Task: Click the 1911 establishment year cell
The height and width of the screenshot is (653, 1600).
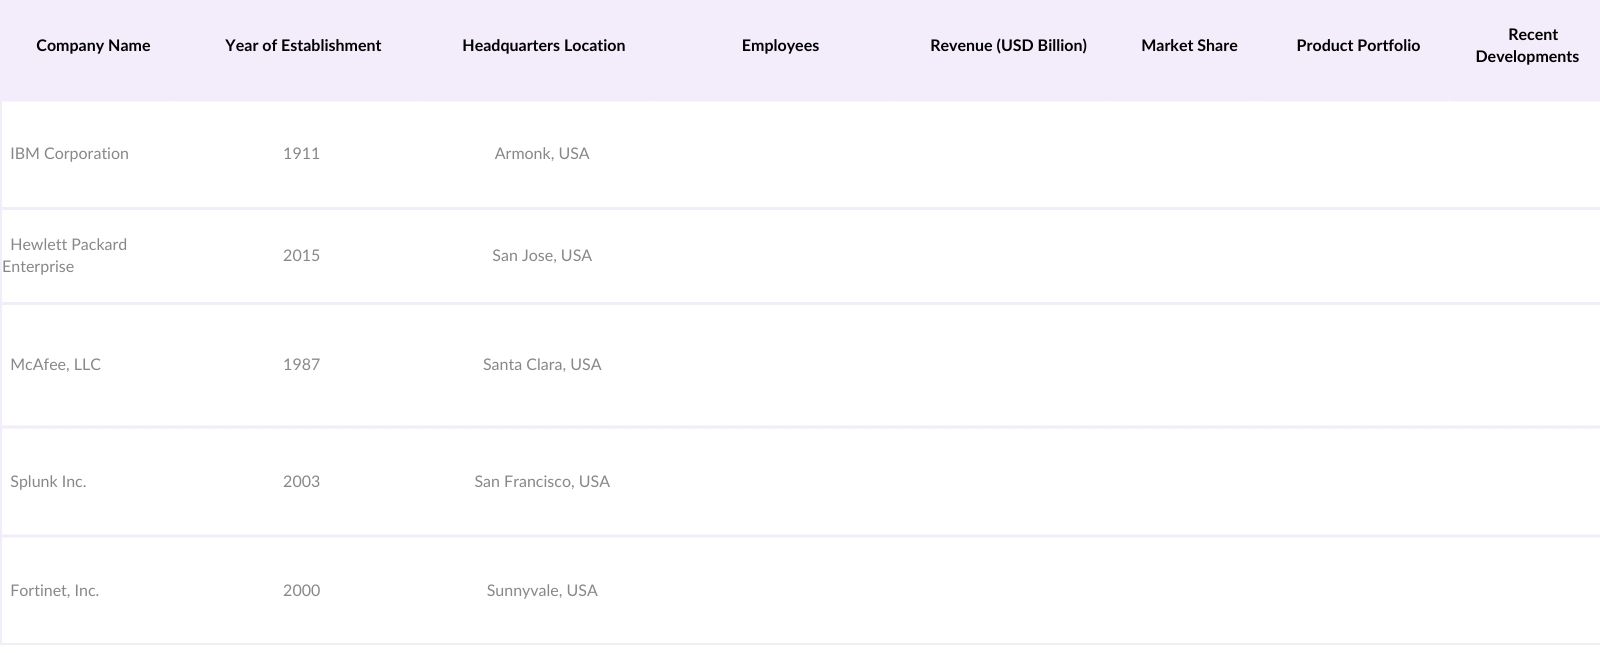Action: [x=301, y=154]
